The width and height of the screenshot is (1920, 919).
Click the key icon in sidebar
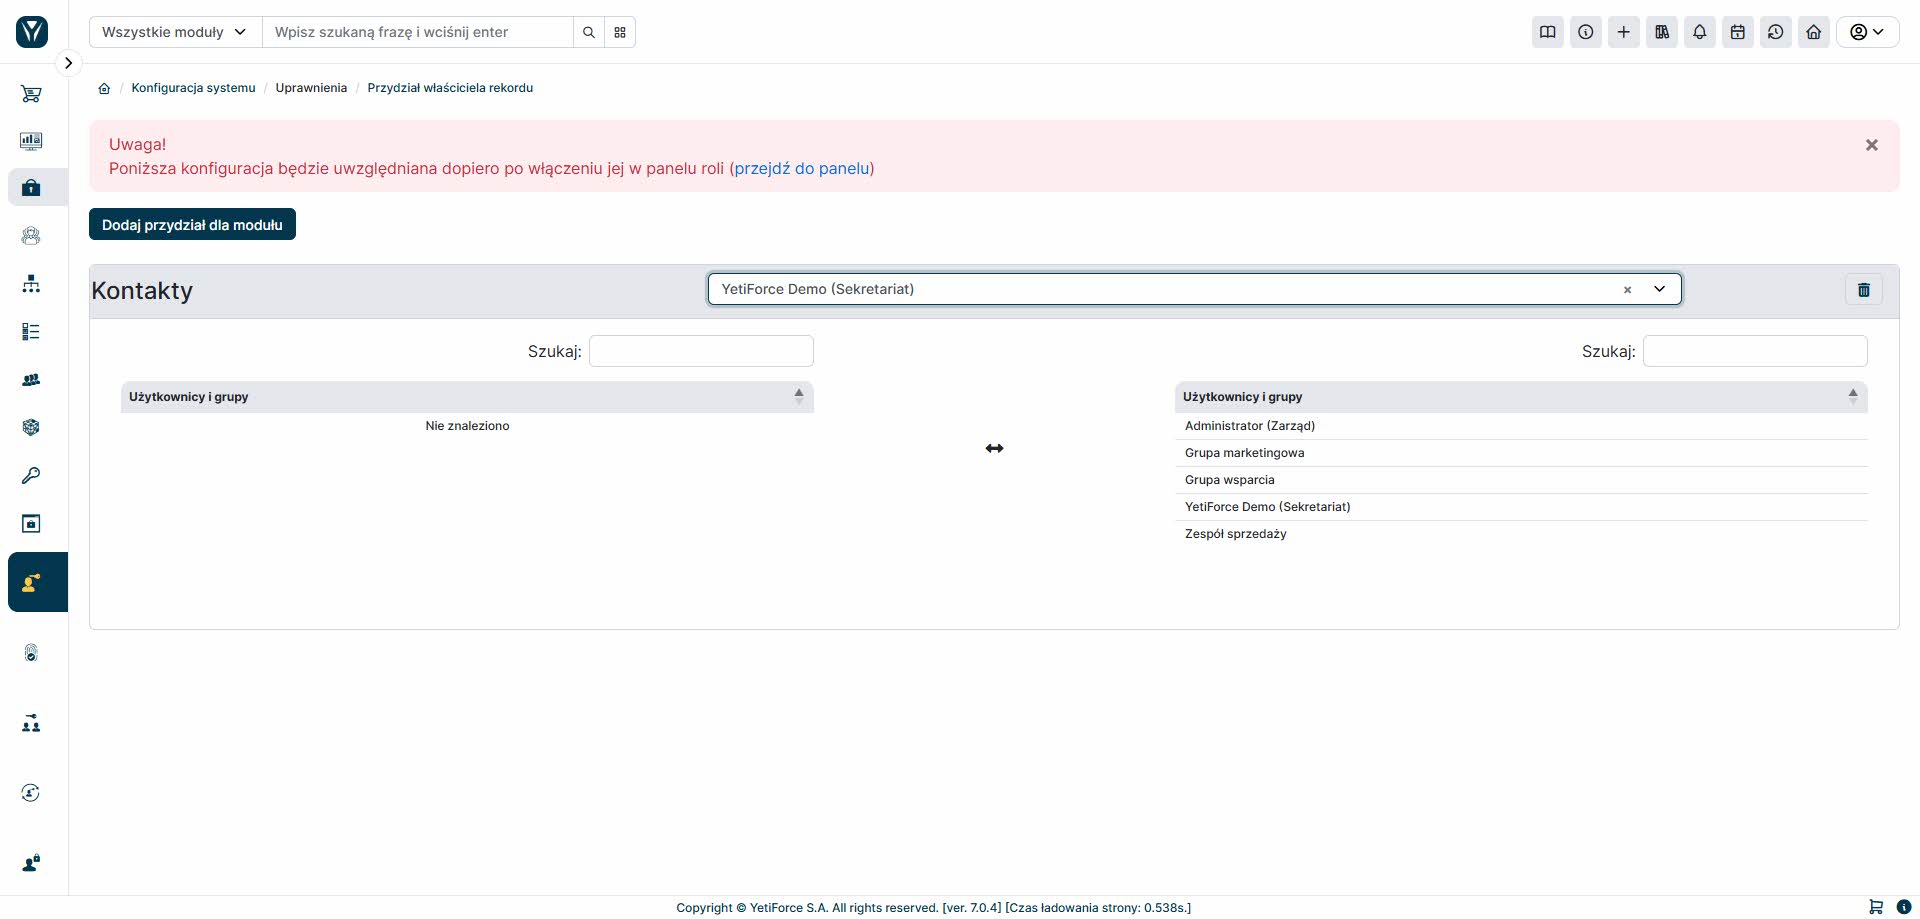point(31,476)
